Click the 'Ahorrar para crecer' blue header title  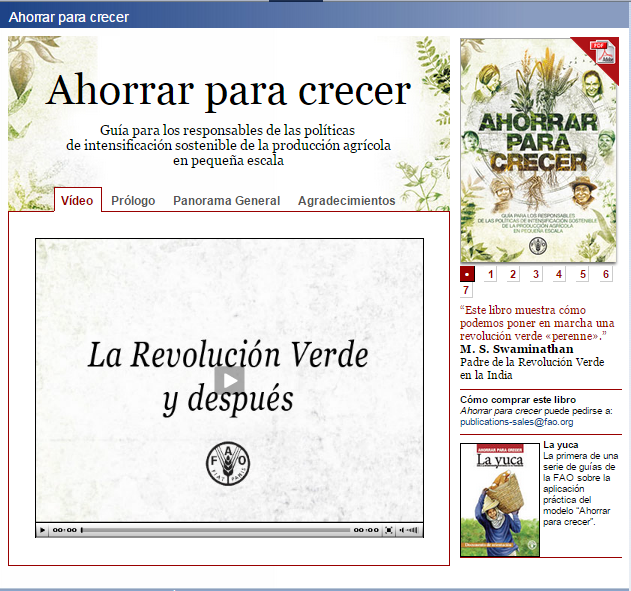[69, 17]
